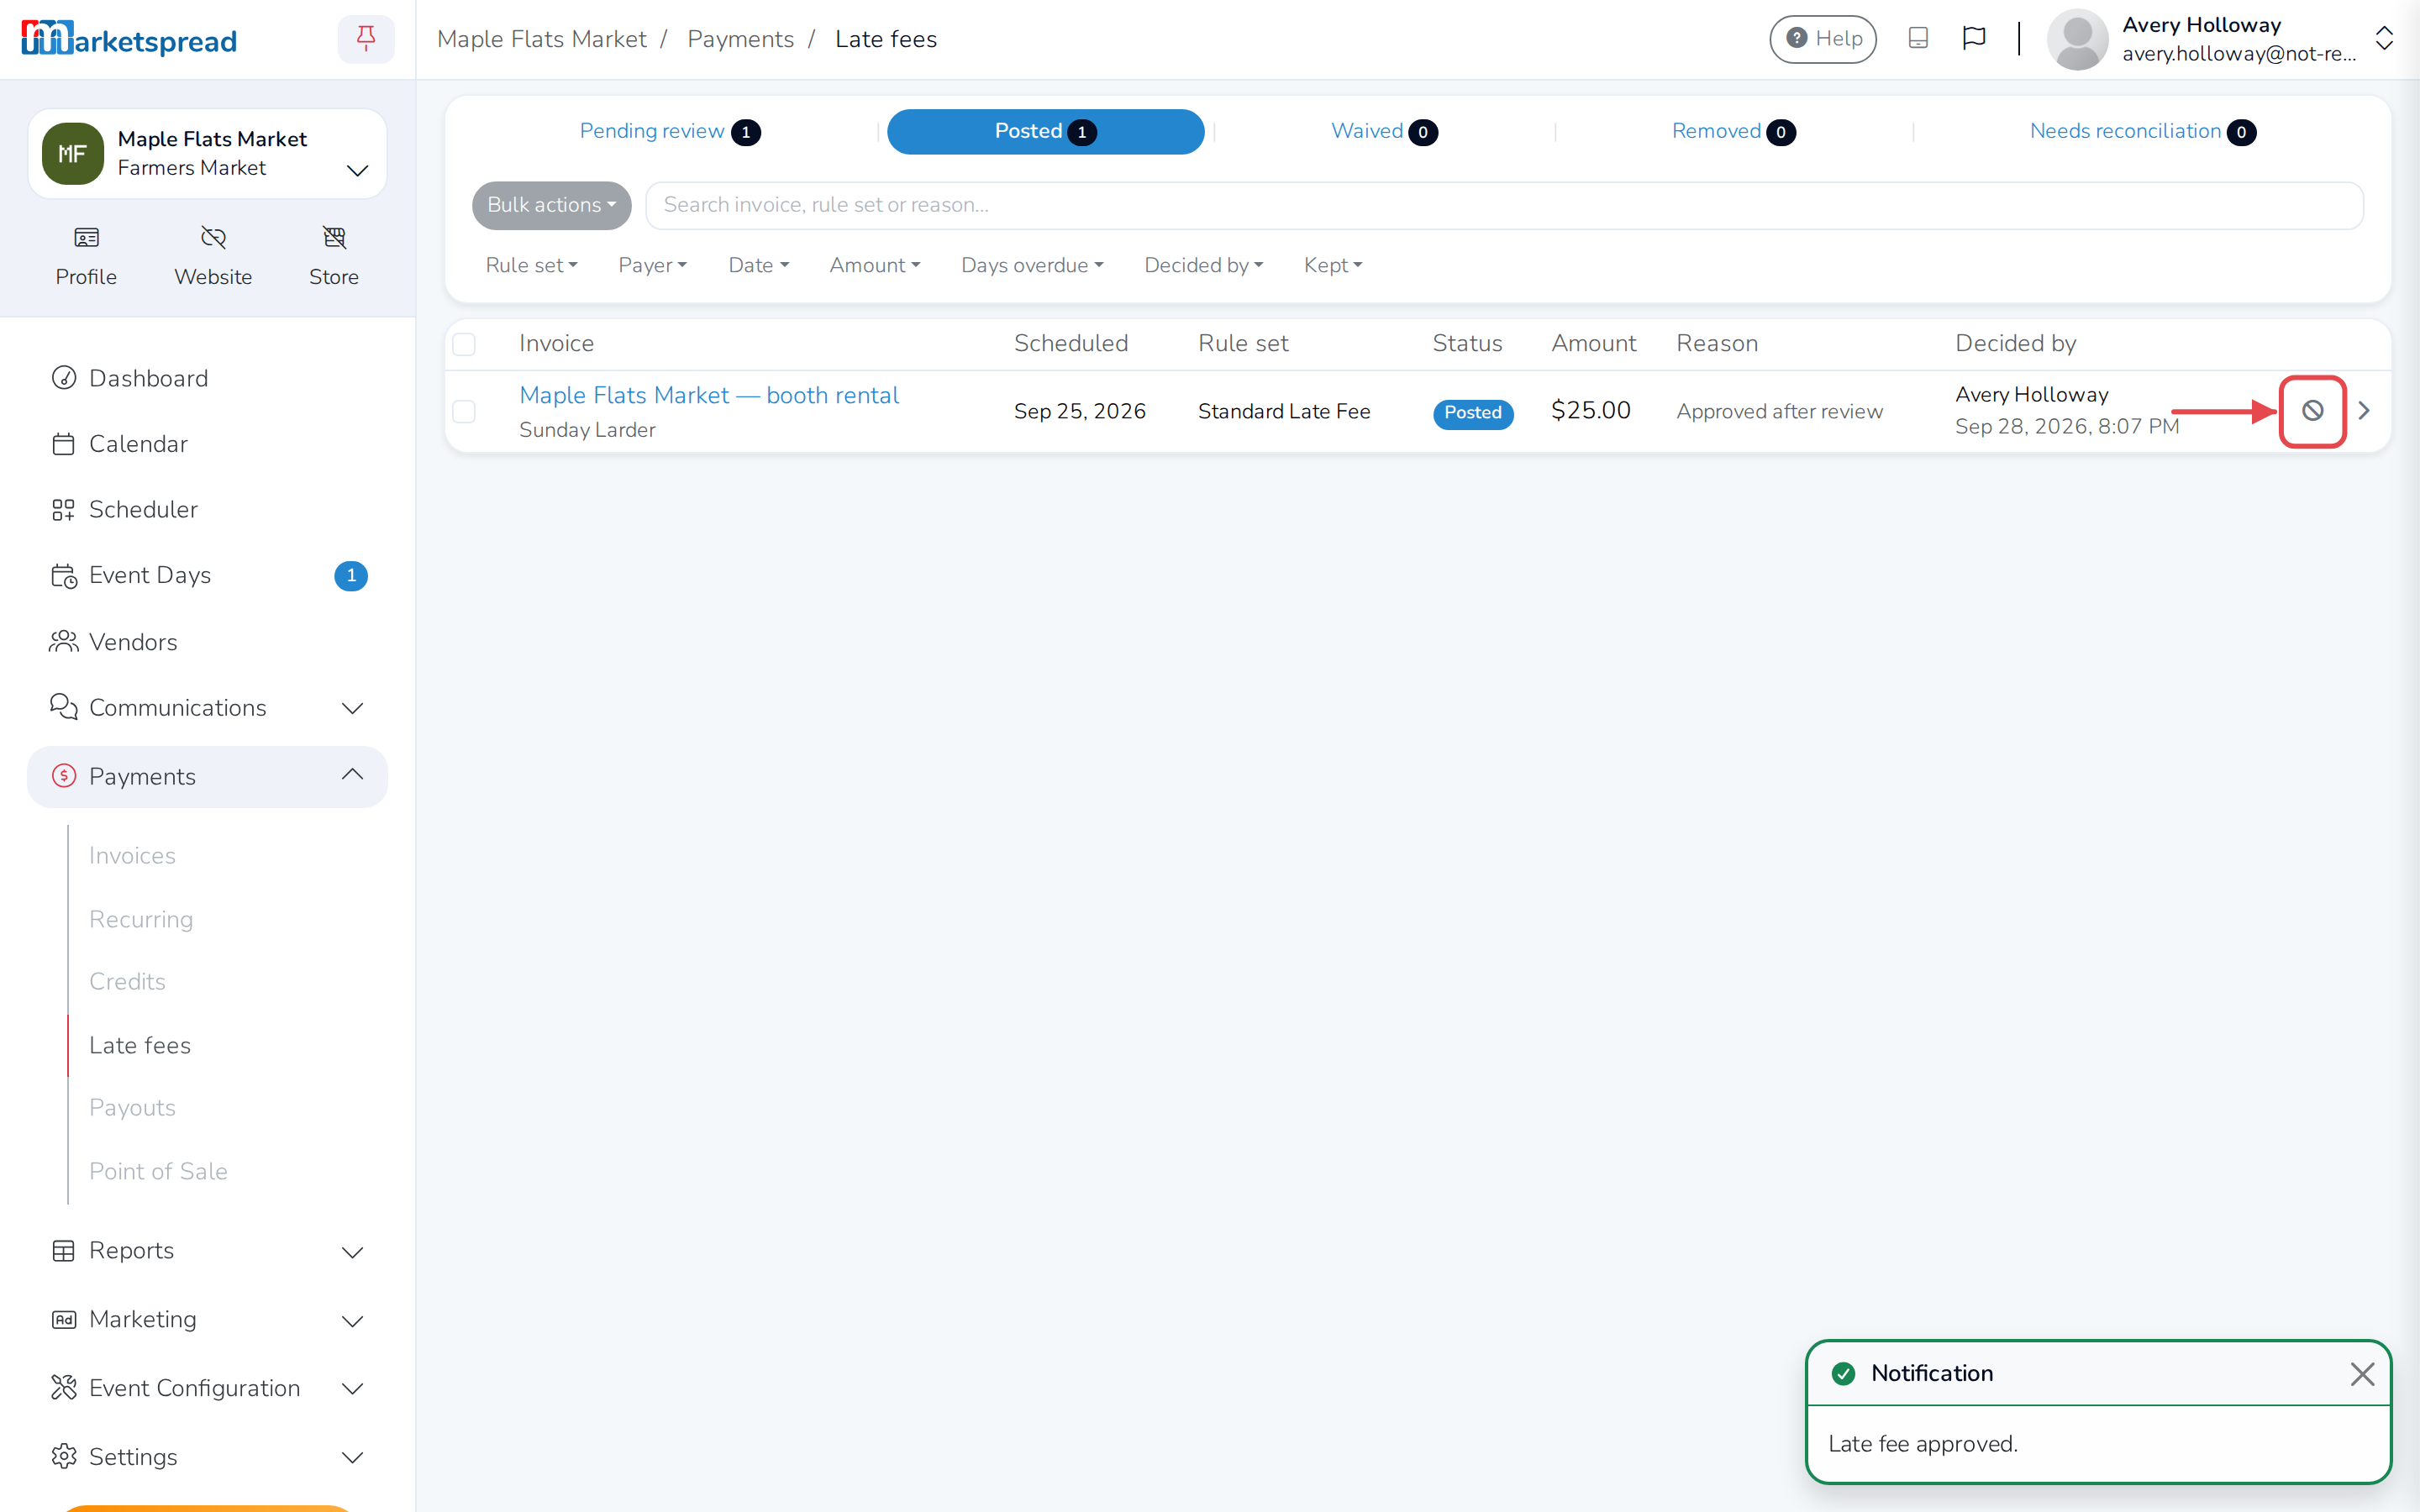Click the remove late fee circle-slash icon
Screen dimensions: 2420x1512
[x=2312, y=411]
